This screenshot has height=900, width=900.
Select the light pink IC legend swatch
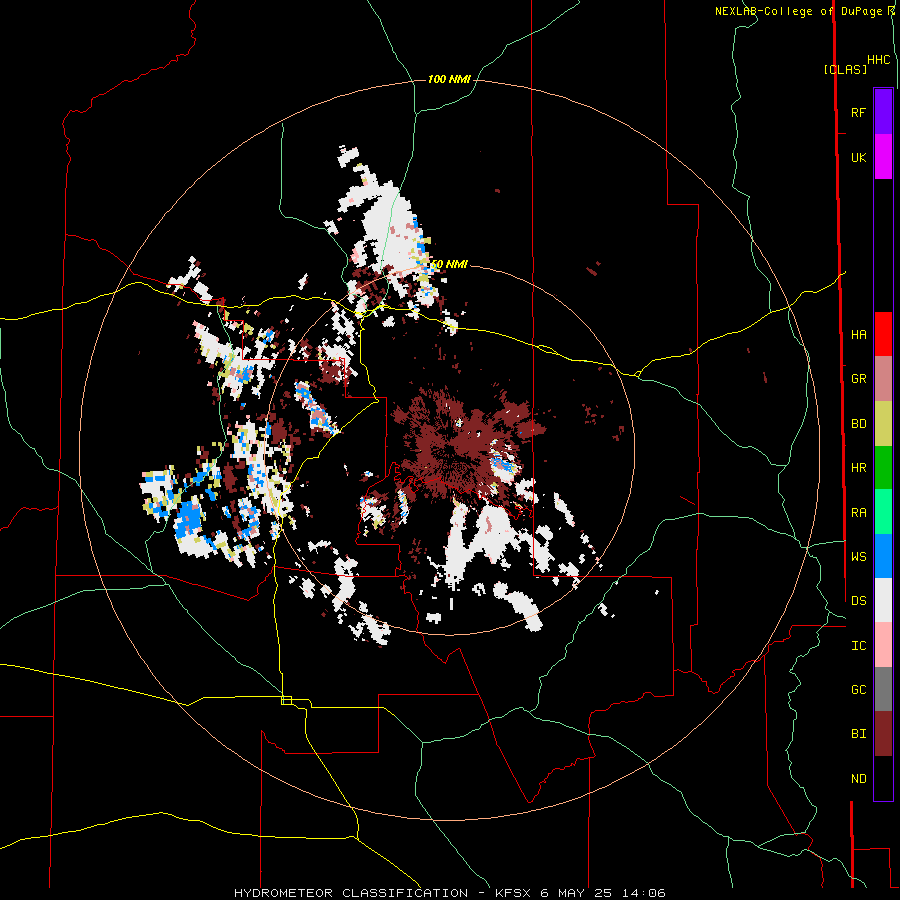[883, 645]
